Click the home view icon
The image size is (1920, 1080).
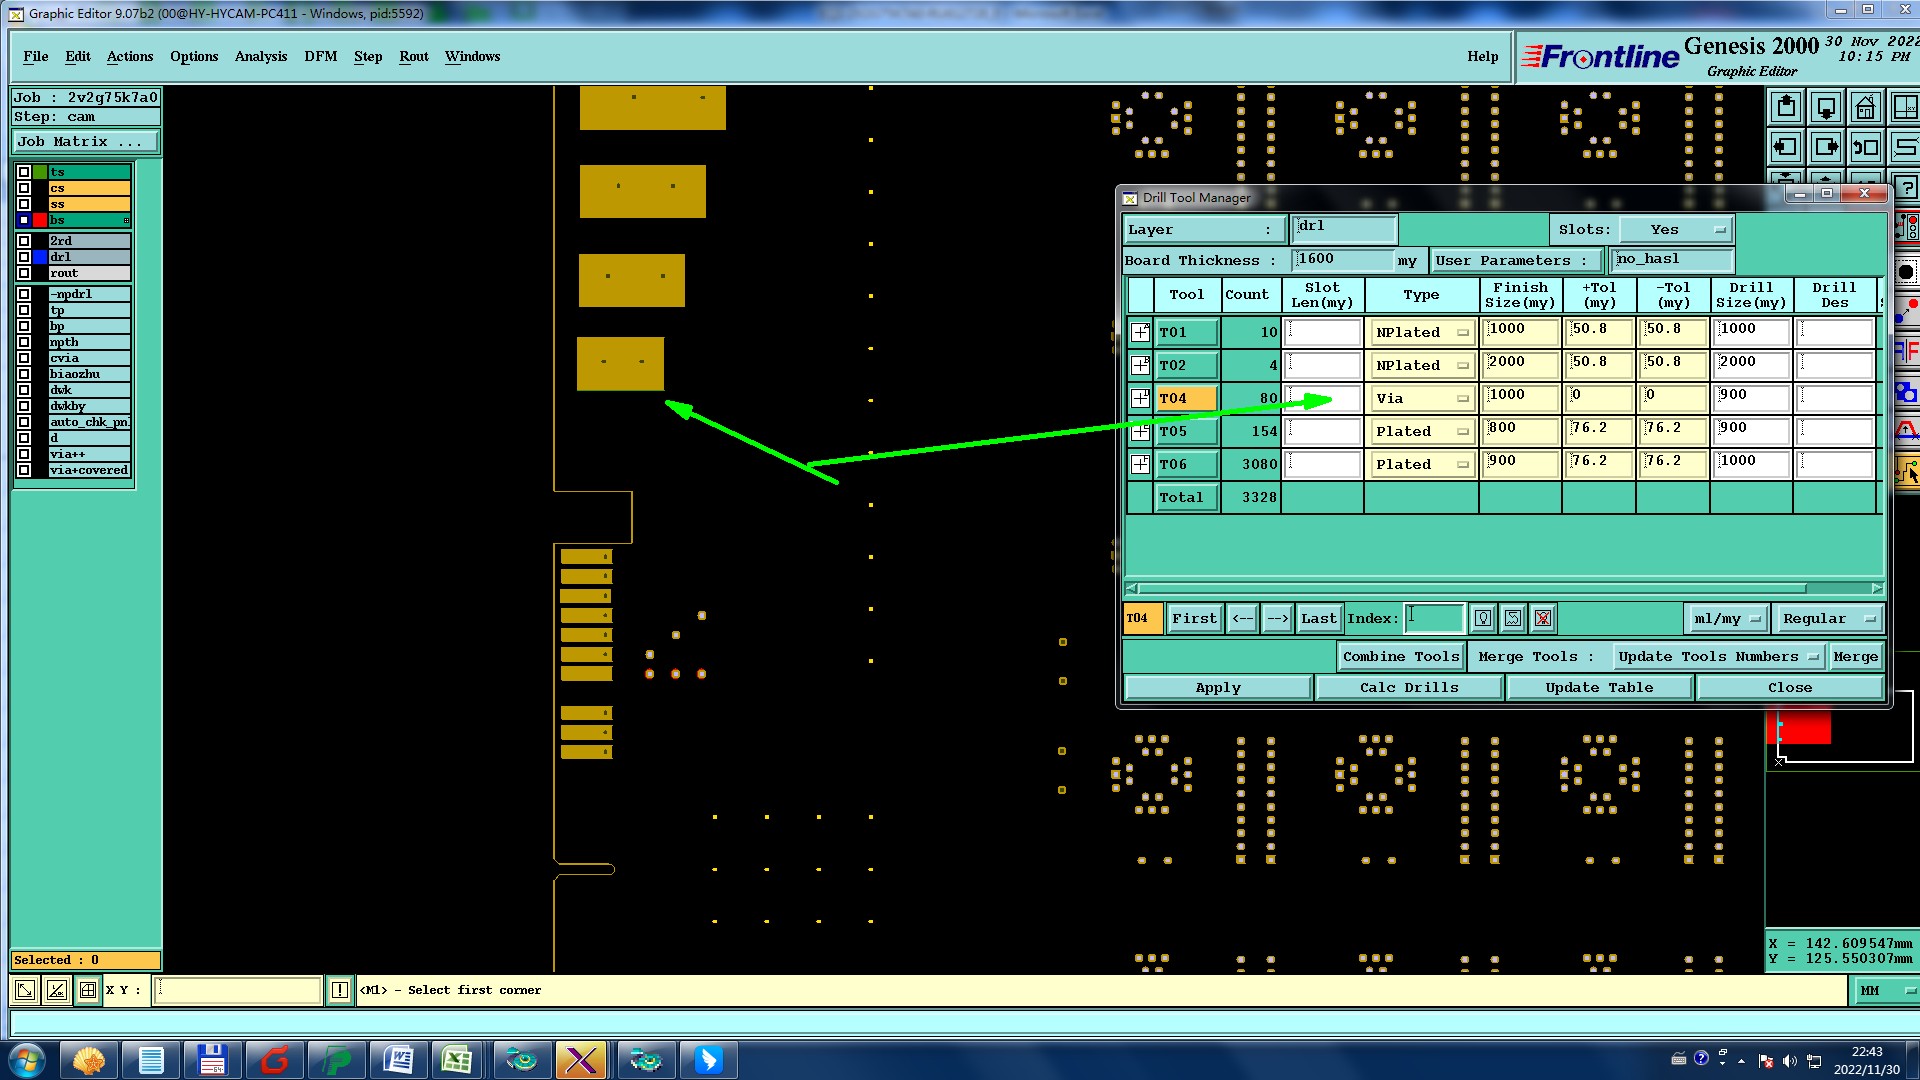tap(1865, 107)
